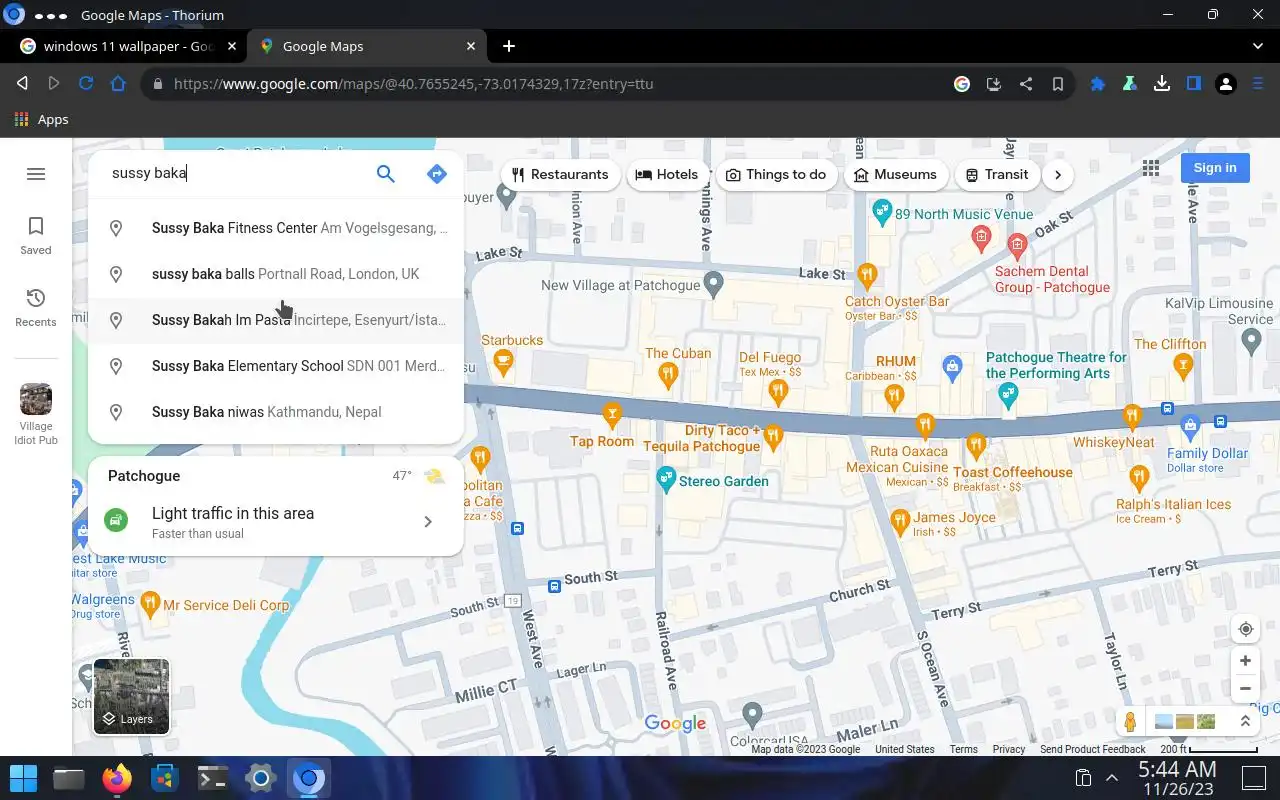Choose Sussy Baka Elementary School suggestion
Screen dimensions: 1280x800
click(x=276, y=366)
